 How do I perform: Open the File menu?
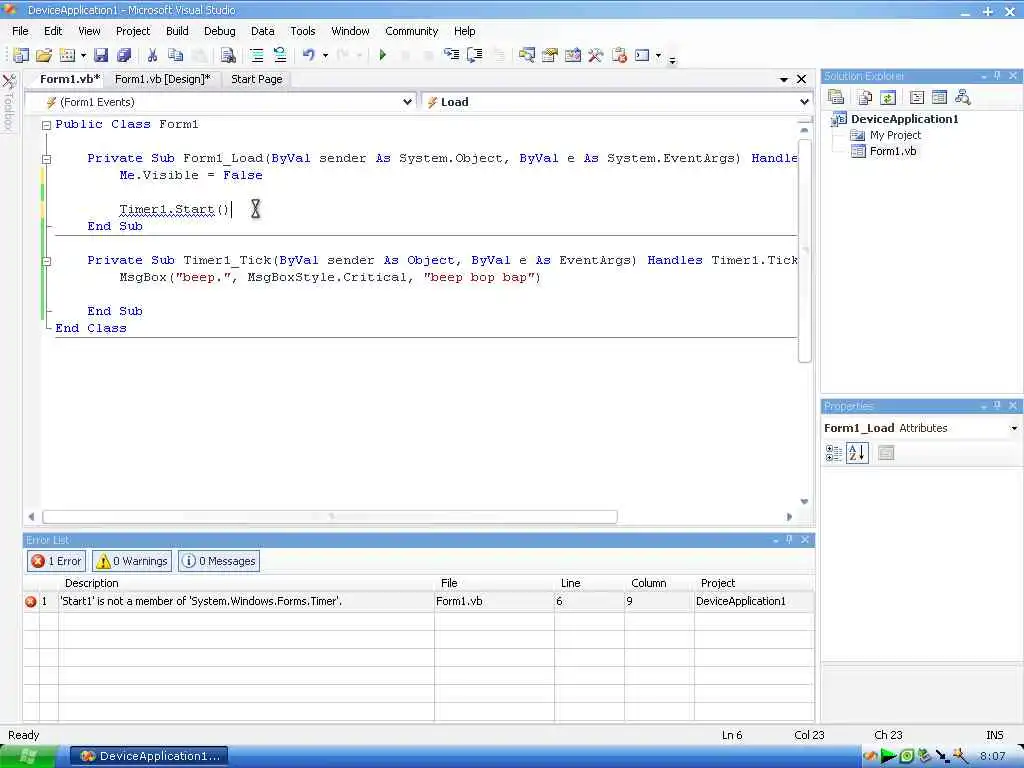[20, 31]
